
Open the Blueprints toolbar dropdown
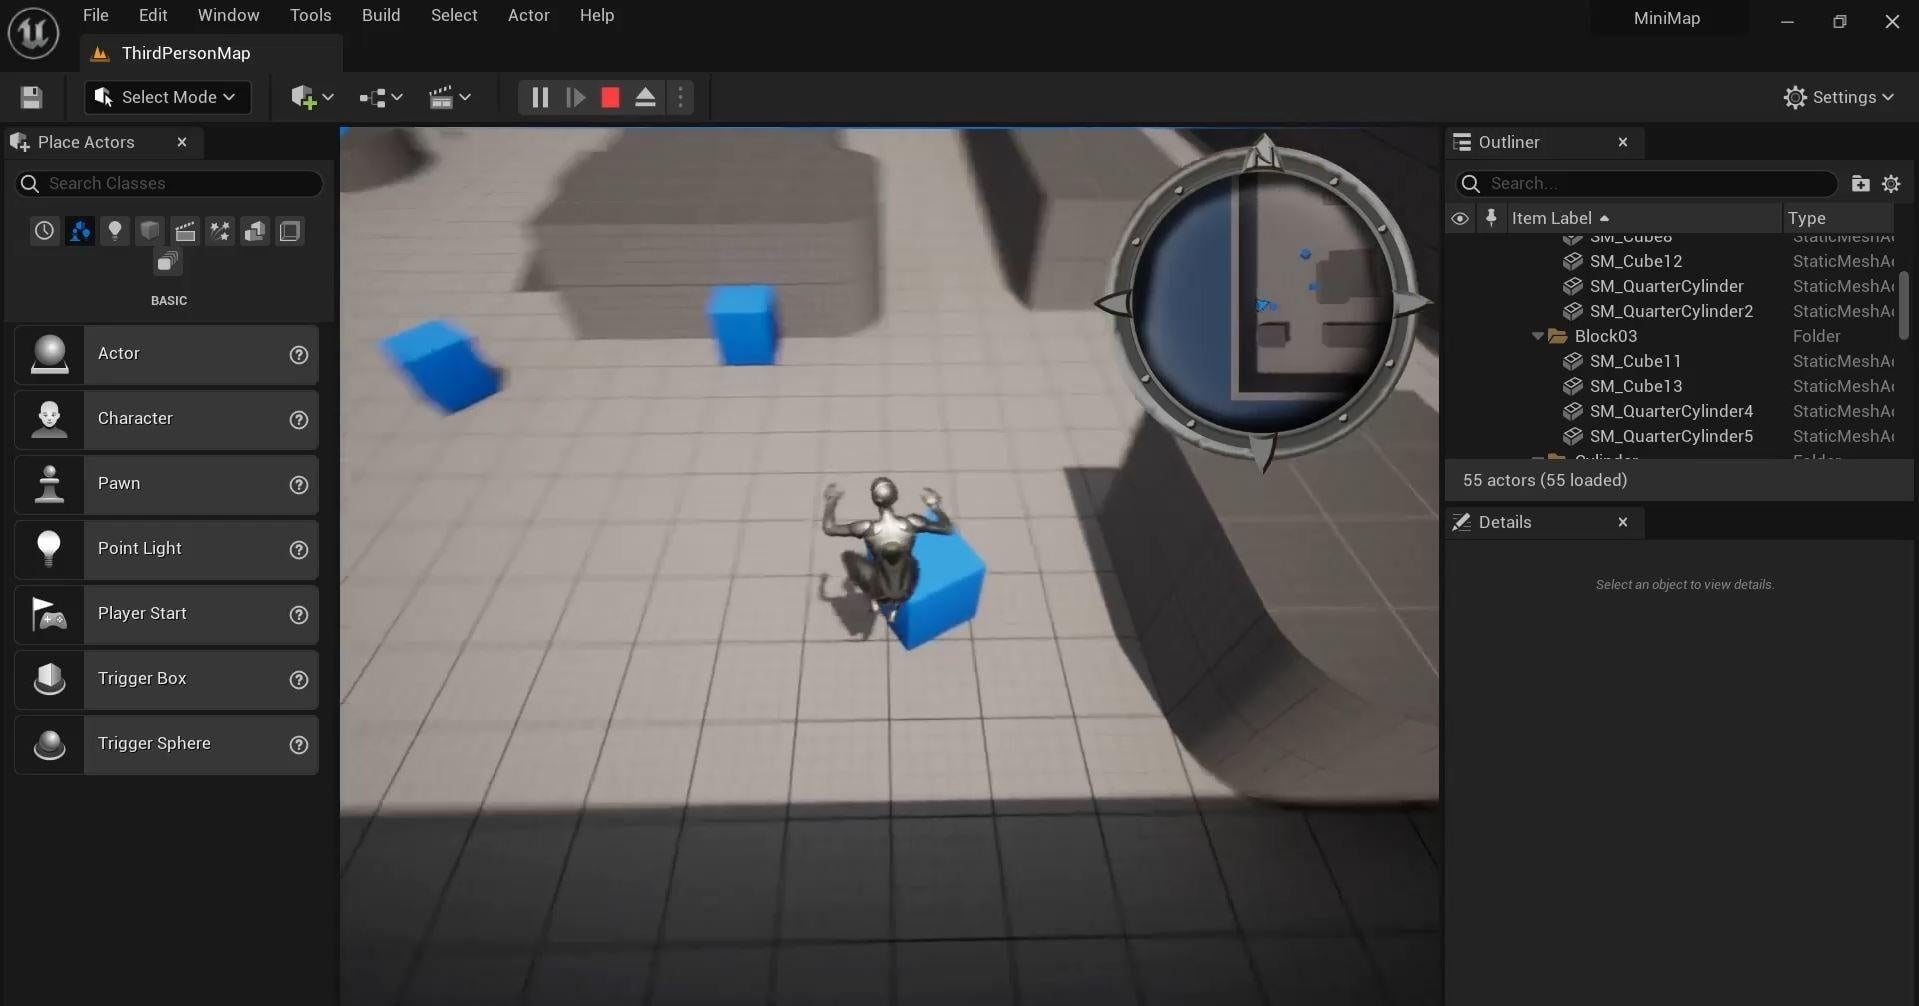coord(380,97)
